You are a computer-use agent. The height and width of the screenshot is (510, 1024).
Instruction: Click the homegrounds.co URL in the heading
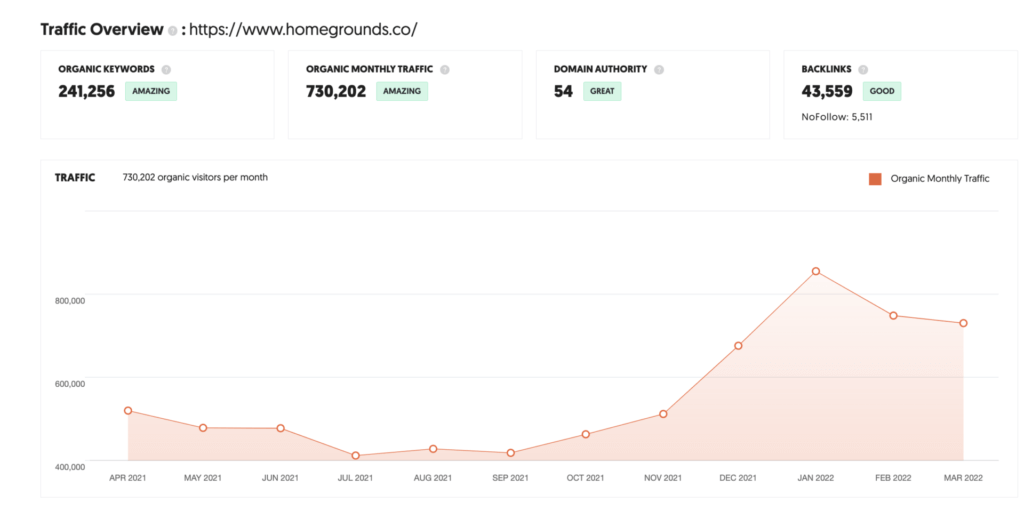[x=303, y=30]
